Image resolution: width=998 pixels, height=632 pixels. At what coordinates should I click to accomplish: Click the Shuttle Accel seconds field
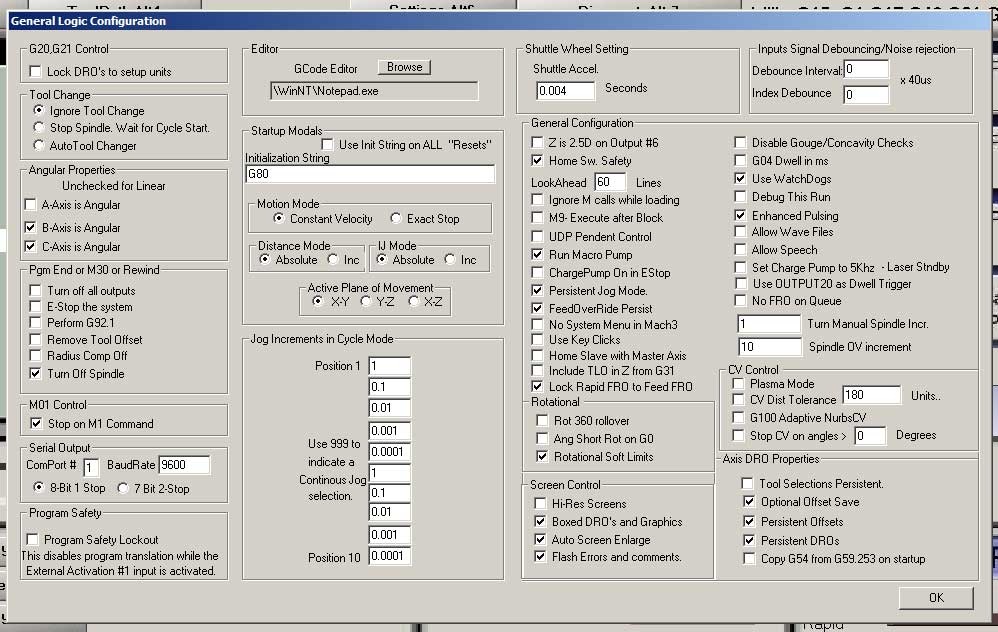point(565,91)
